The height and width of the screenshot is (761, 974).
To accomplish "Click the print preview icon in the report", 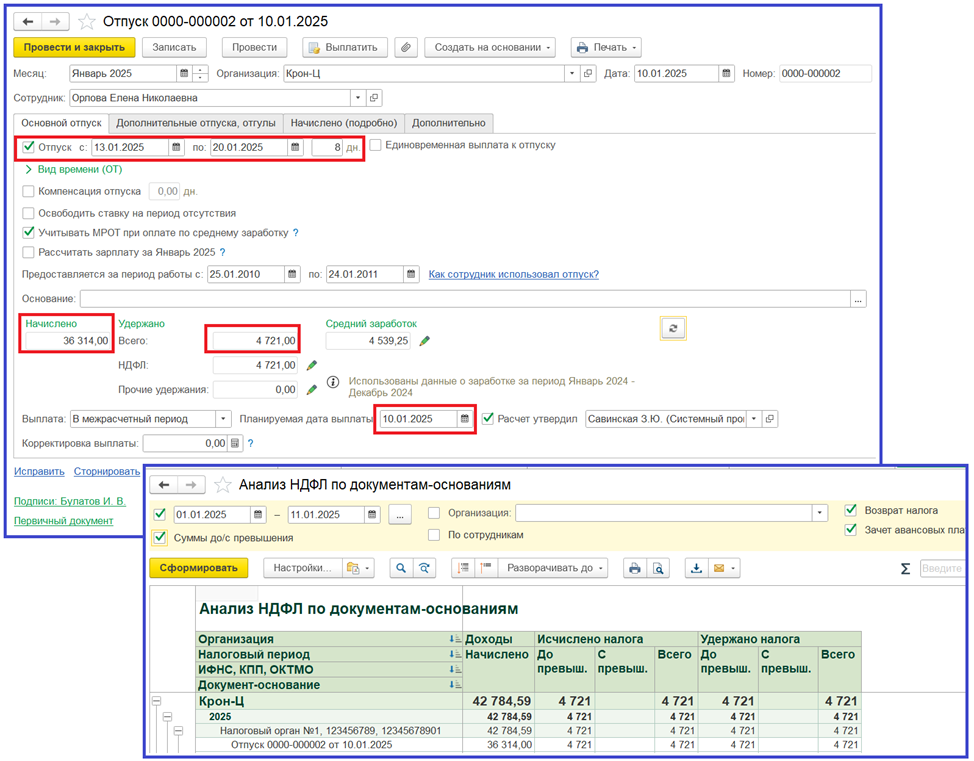I will 658,568.
